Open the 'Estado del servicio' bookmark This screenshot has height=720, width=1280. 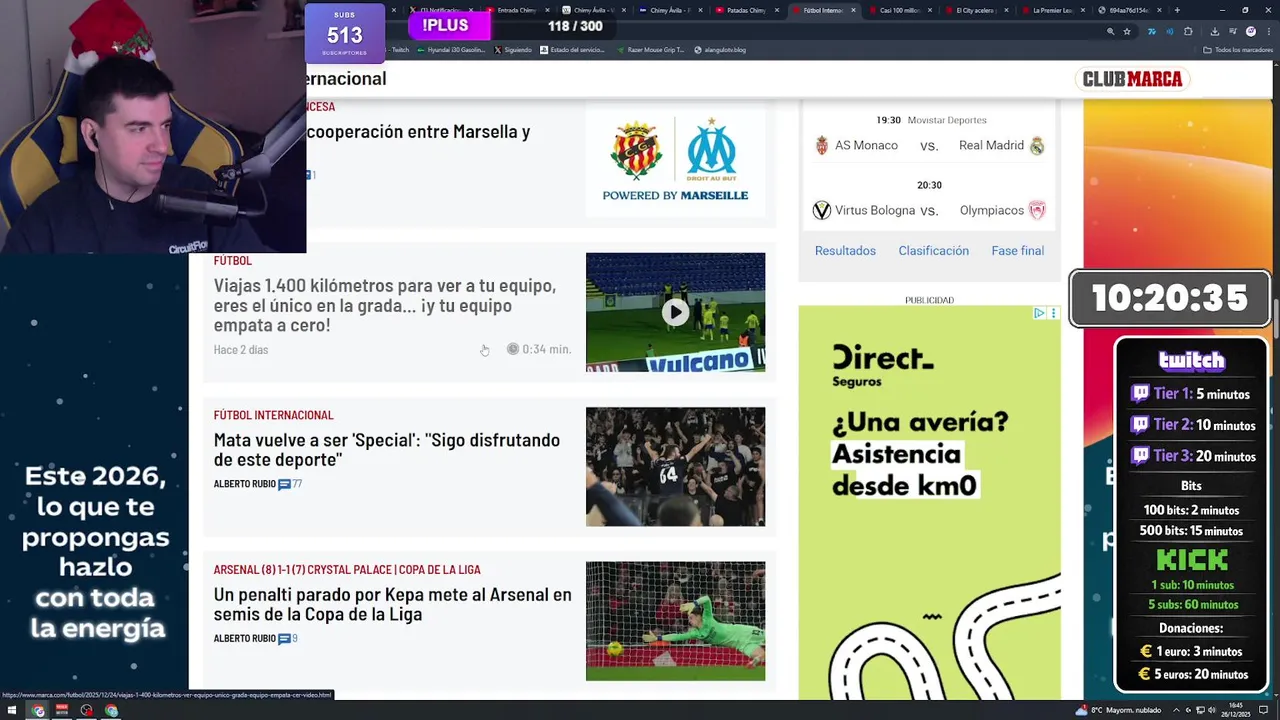click(x=574, y=49)
